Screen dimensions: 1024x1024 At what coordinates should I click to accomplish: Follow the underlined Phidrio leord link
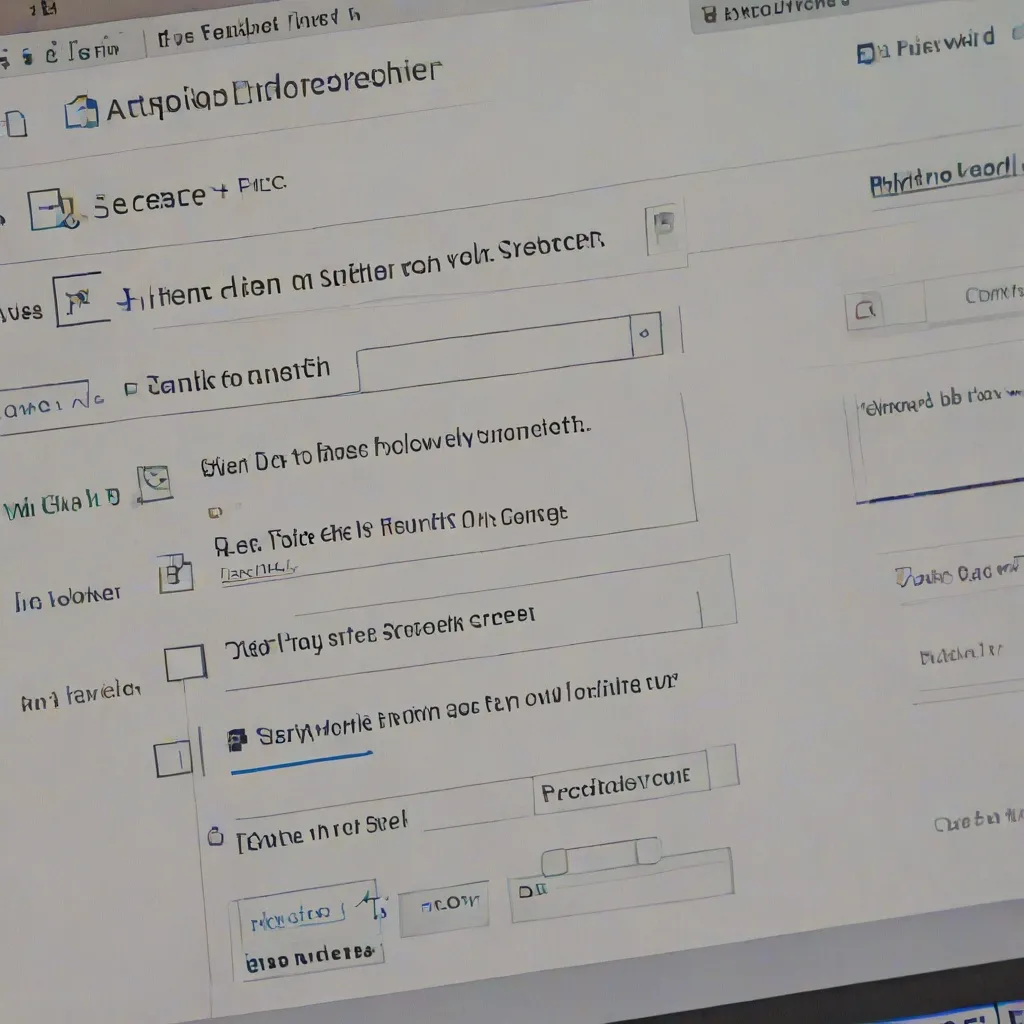pos(940,178)
